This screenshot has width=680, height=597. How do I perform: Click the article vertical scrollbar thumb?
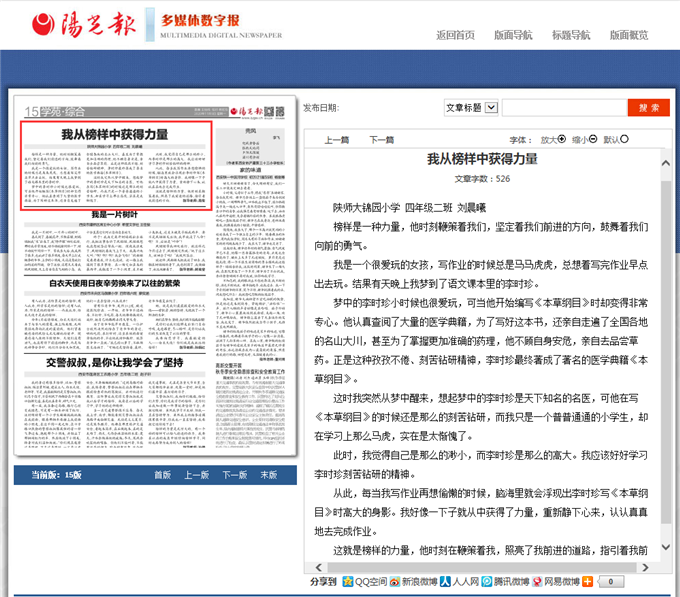coord(666,352)
